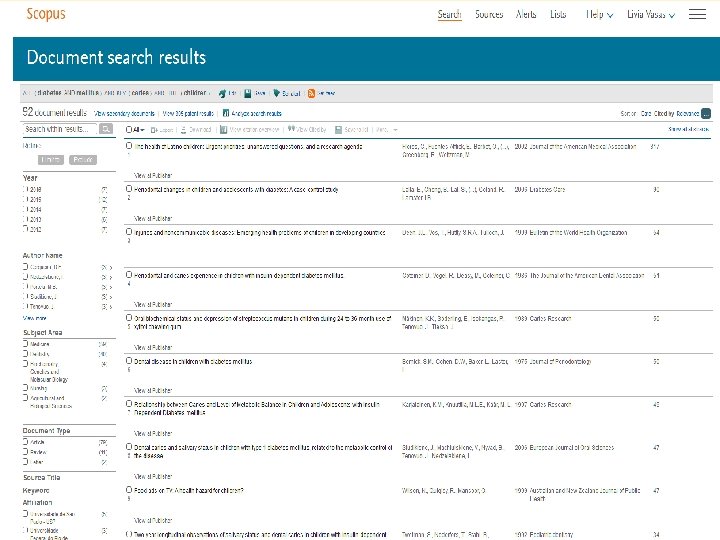Select the Dental disease in children result checkbox
The width and height of the screenshot is (720, 540).
(129, 361)
